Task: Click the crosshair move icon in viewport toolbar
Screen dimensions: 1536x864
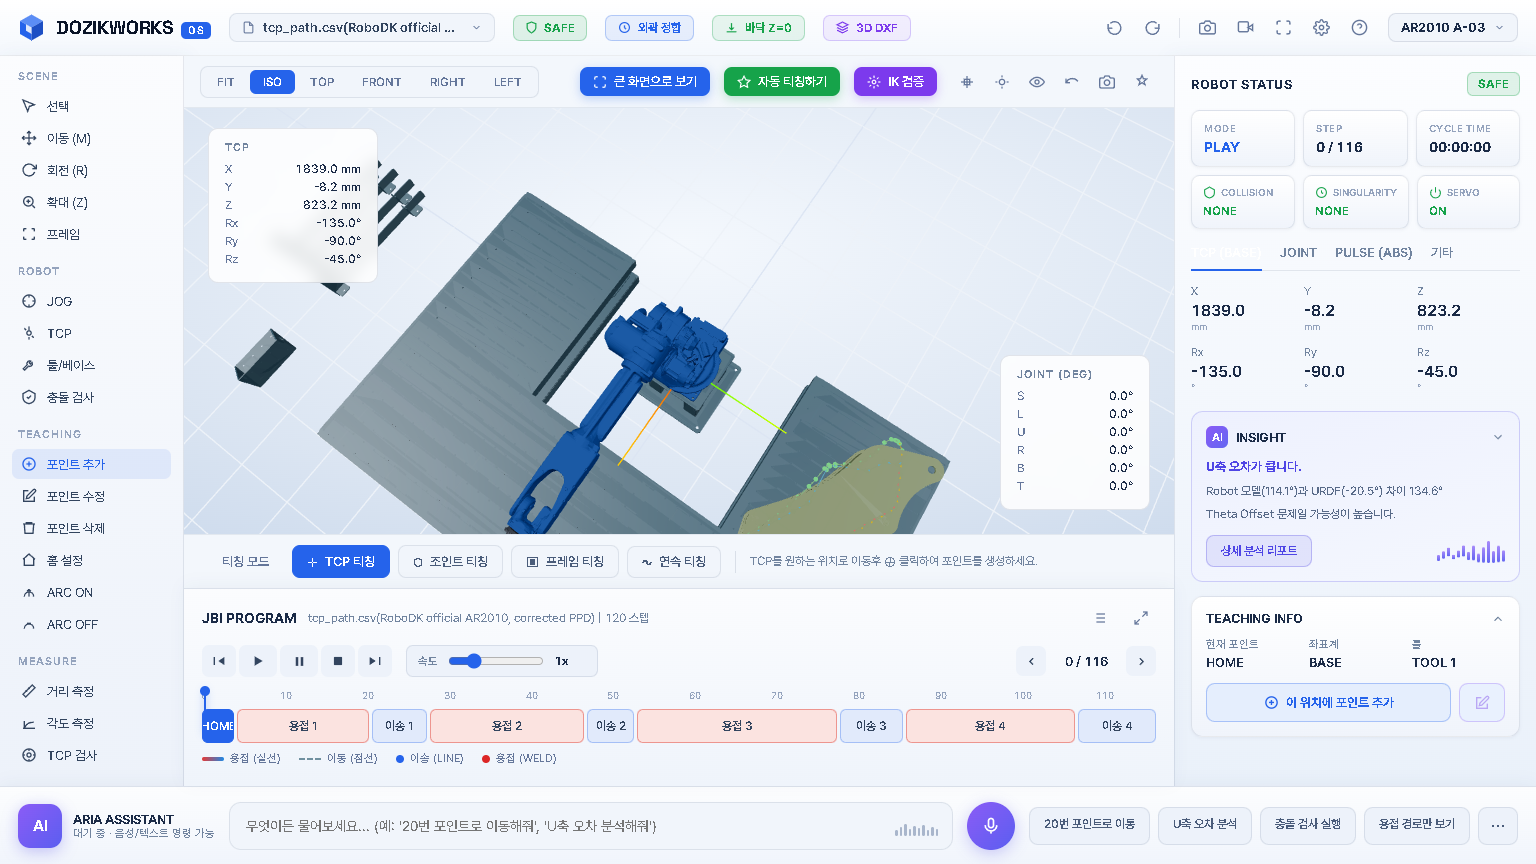Action: (967, 82)
